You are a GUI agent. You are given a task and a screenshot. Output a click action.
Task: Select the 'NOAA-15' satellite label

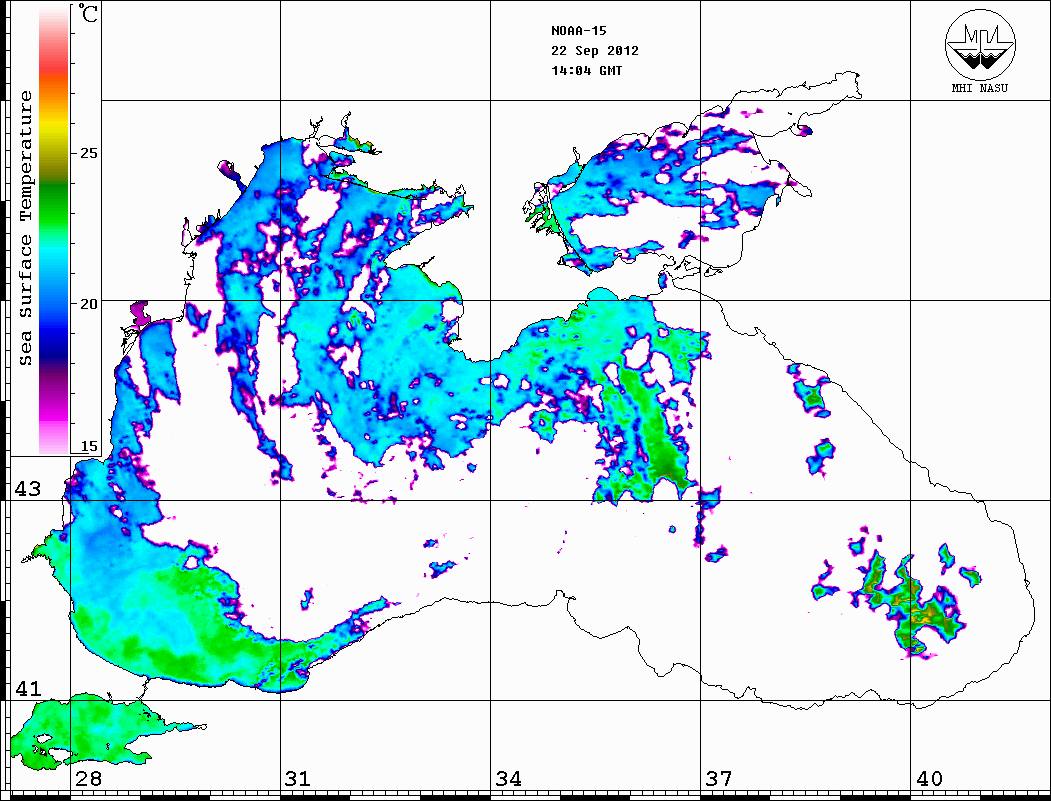click(x=578, y=31)
